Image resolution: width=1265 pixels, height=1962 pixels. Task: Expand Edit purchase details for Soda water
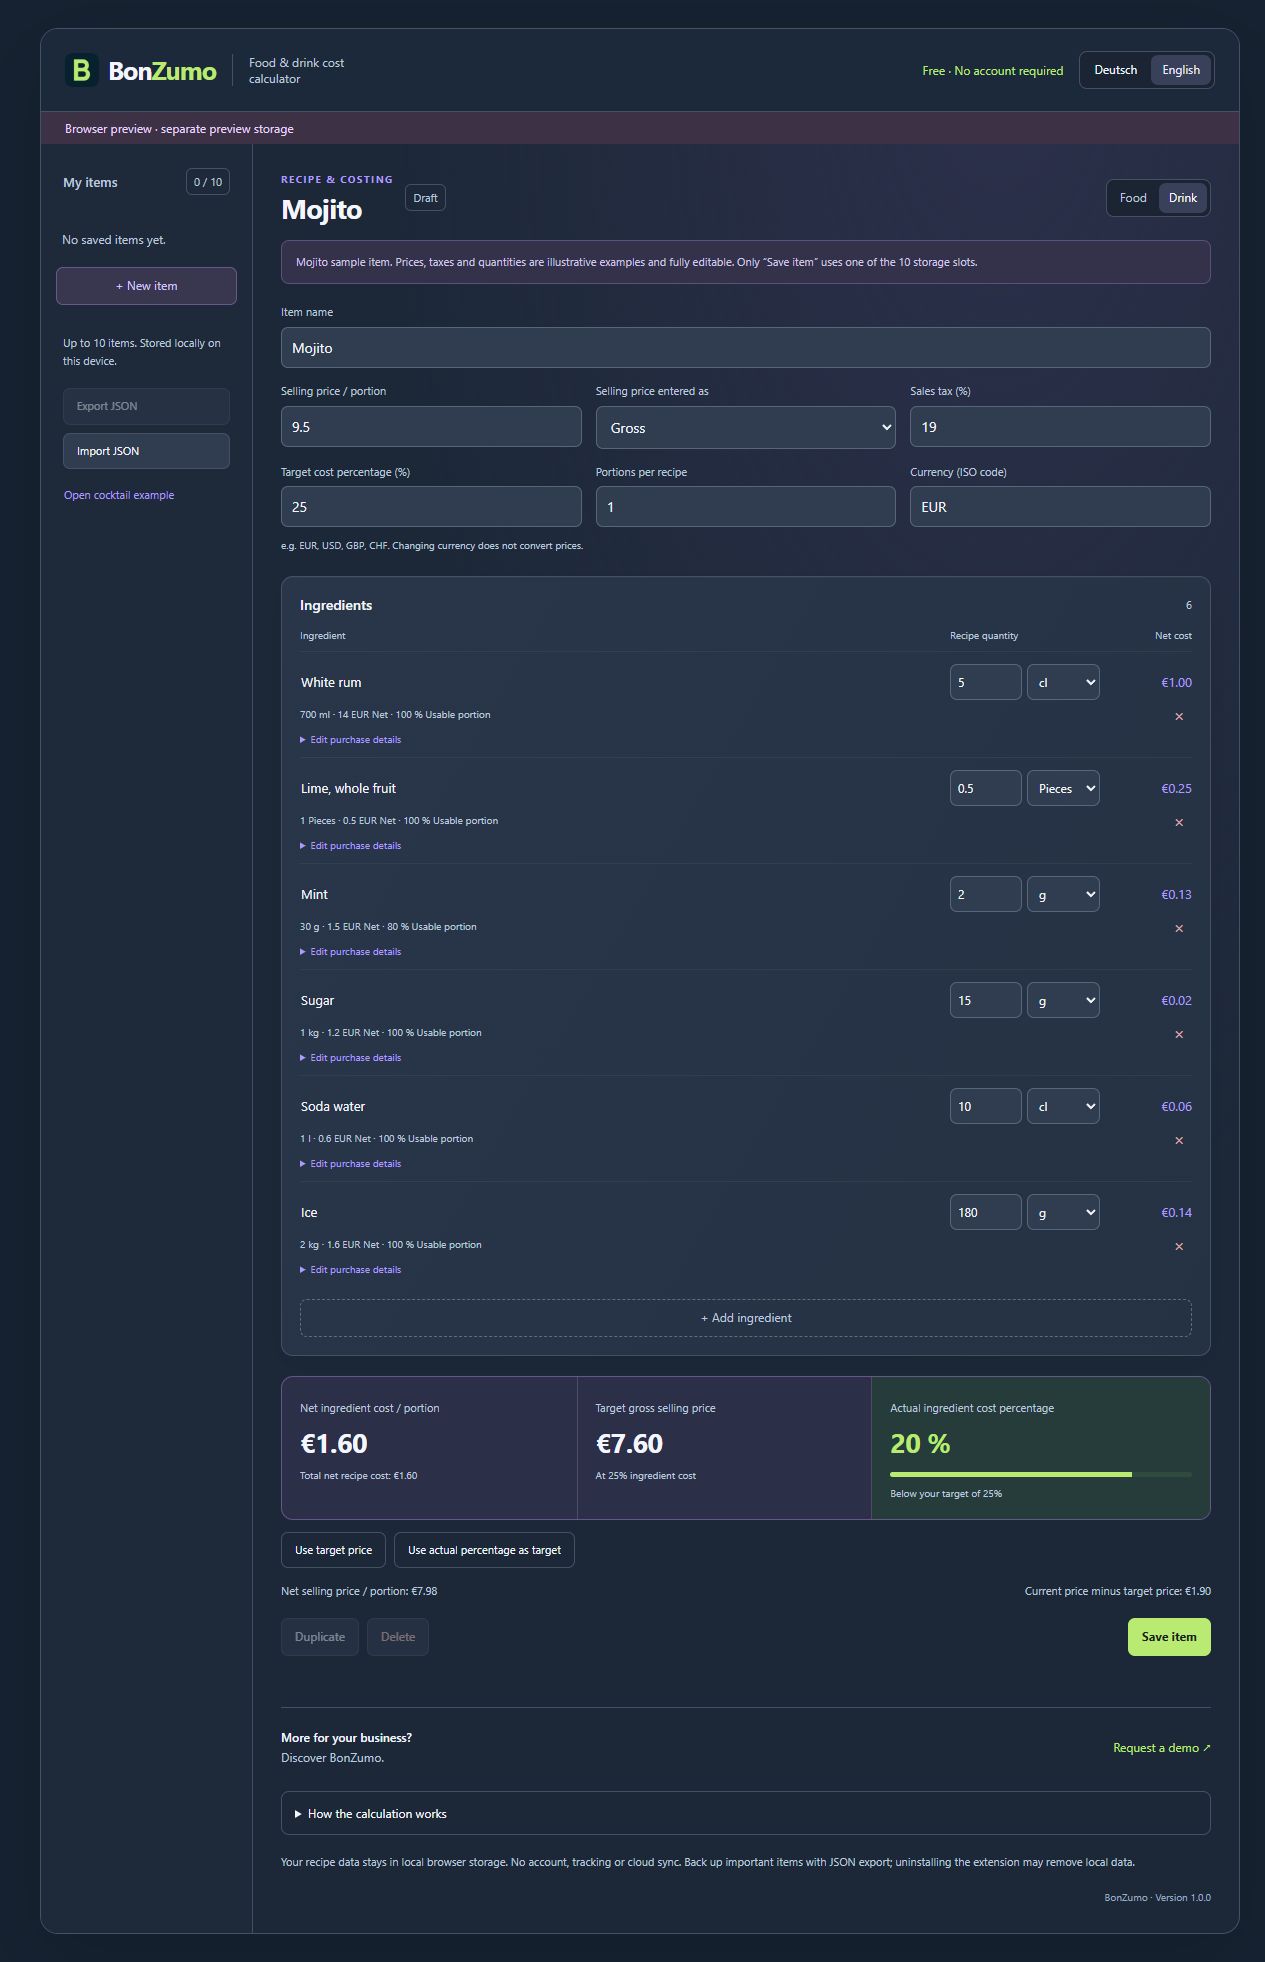[x=351, y=1164]
